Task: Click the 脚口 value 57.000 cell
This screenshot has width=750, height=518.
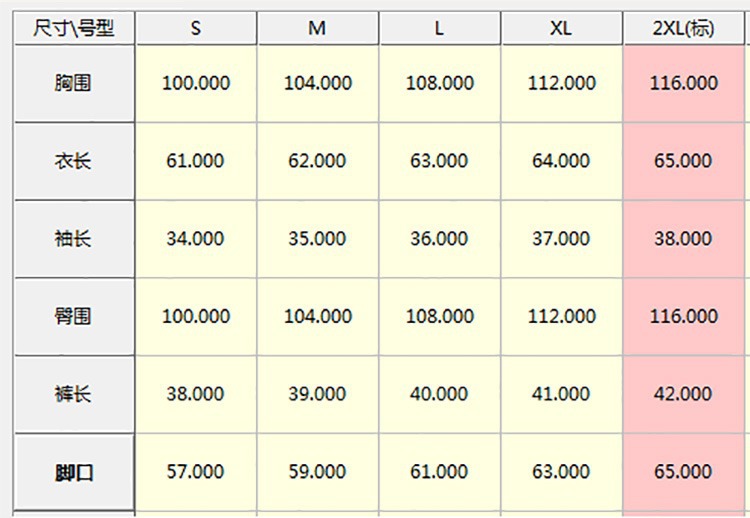Action: point(196,472)
